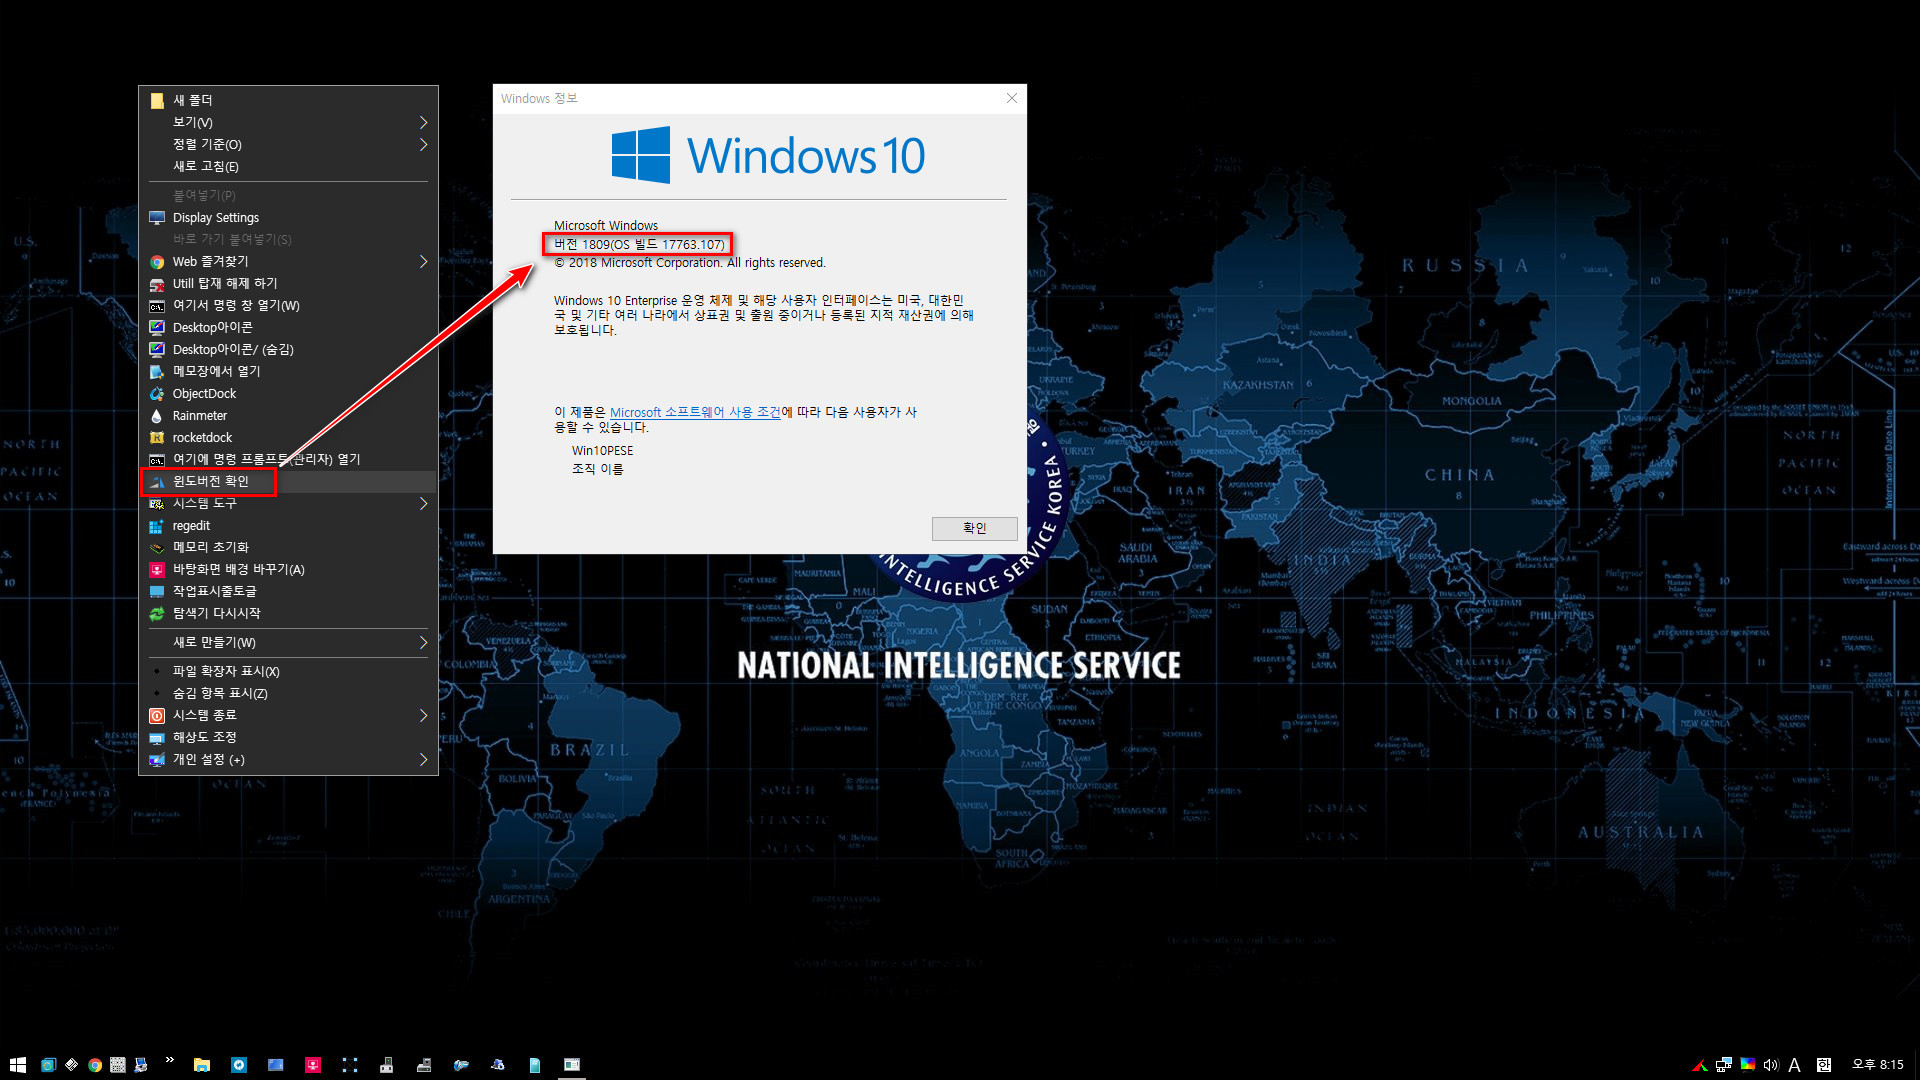Click the red-green triangle tray icon
1920x1080 pixels.
pos(1699,1065)
